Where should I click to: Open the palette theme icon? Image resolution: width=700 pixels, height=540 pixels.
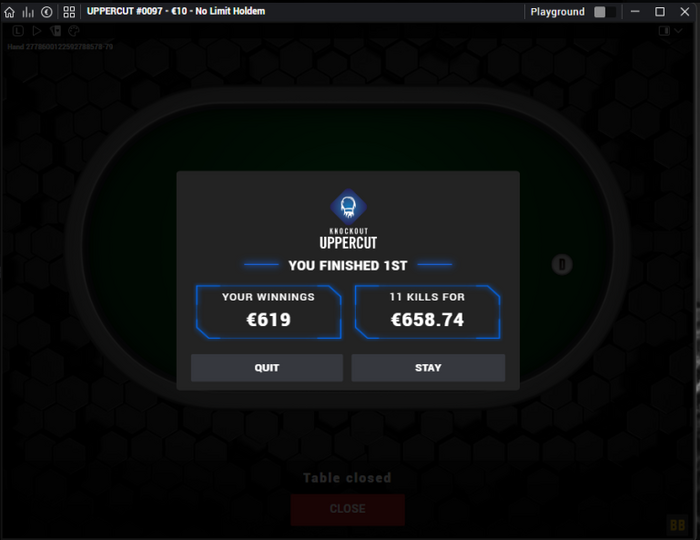74,31
